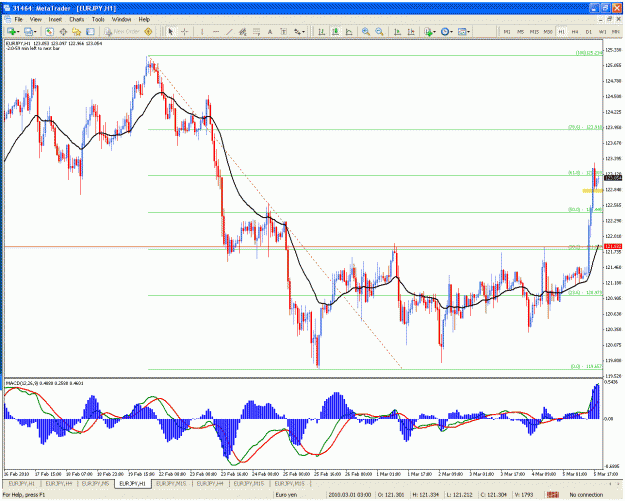
Task: Open the Tools menu
Action: (x=98, y=19)
